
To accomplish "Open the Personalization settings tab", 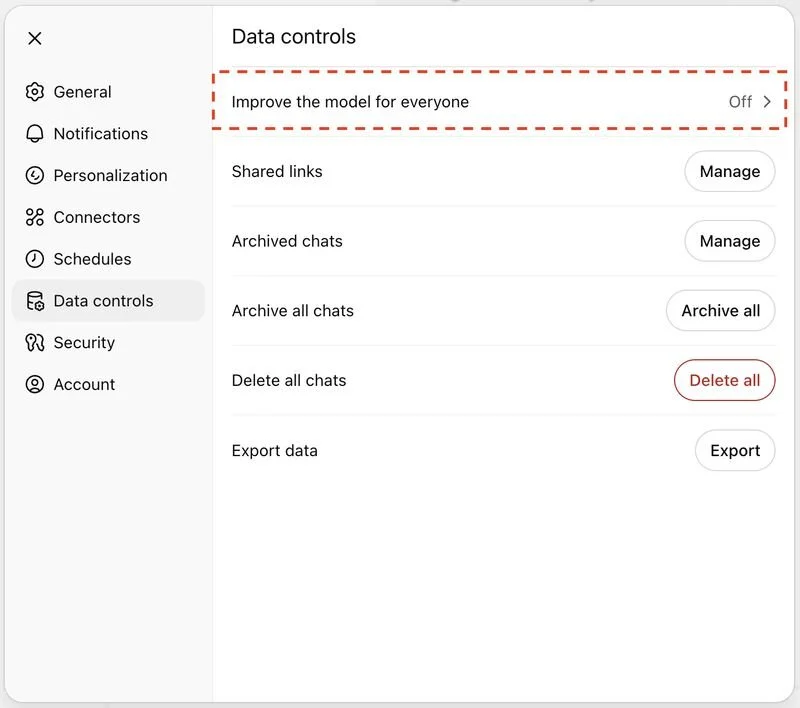I will 110,176.
